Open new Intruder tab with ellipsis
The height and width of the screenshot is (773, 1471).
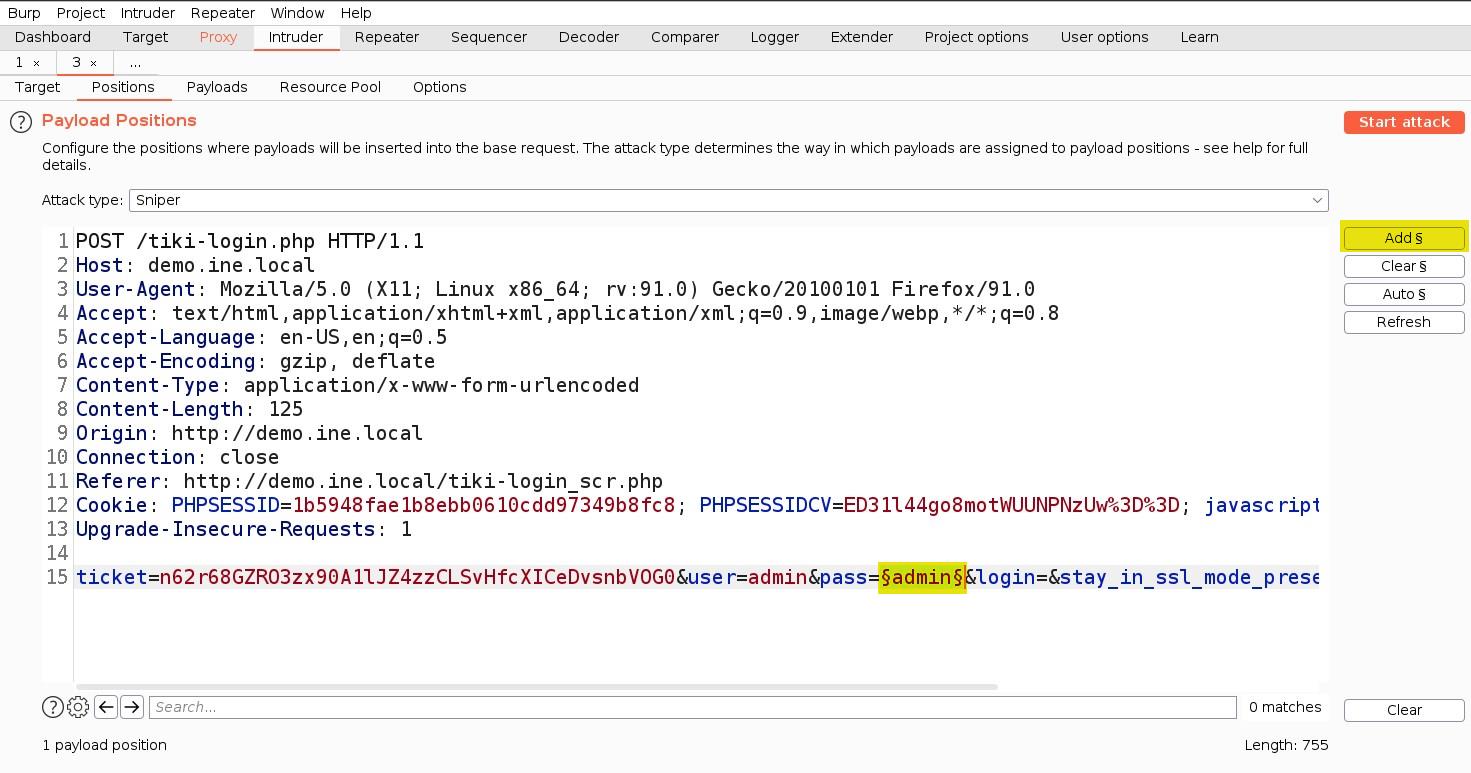coord(135,63)
